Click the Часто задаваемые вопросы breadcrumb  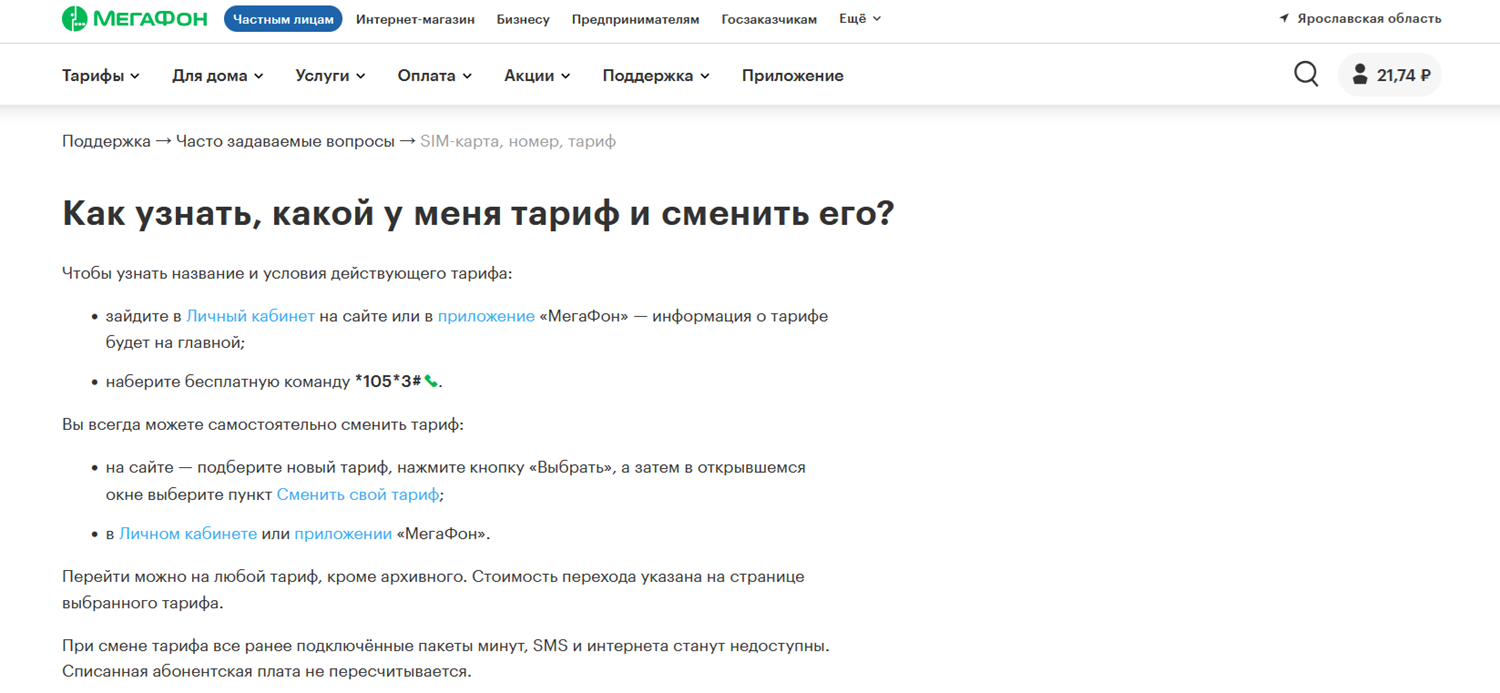point(285,141)
